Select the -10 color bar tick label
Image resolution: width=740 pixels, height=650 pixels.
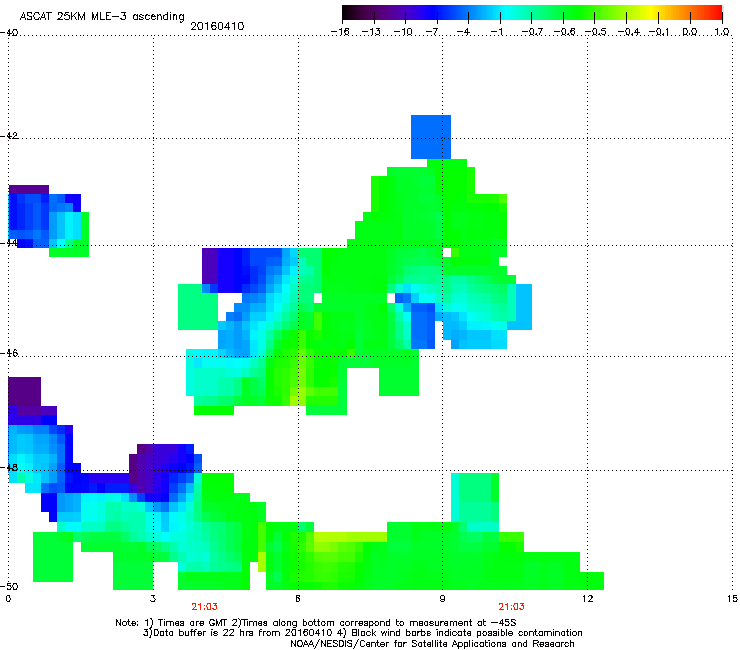pos(403,32)
